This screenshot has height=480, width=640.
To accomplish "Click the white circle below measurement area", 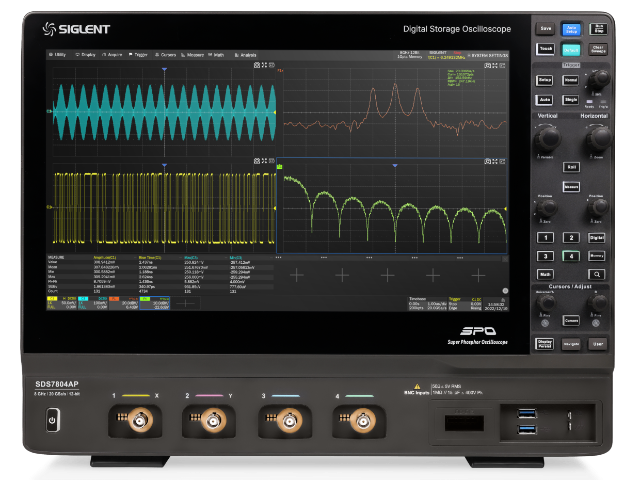I will [x=505, y=291].
